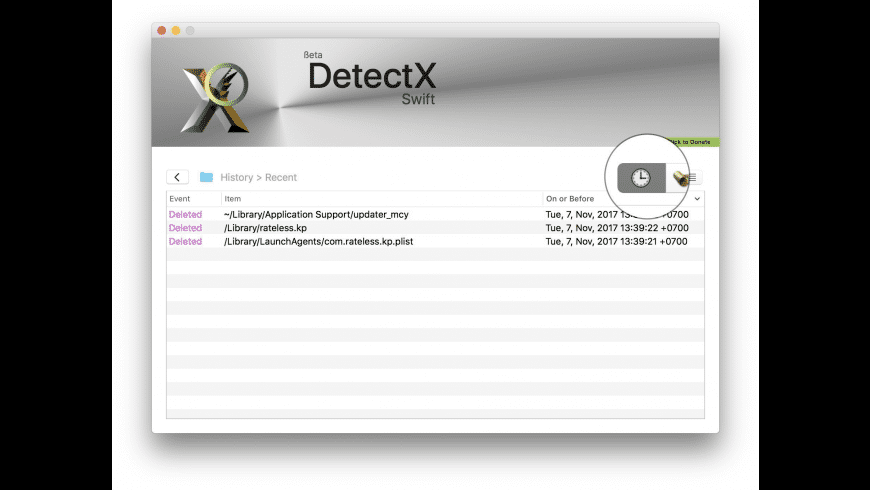Click the back chevron button
This screenshot has width=870, height=490.
pos(177,177)
